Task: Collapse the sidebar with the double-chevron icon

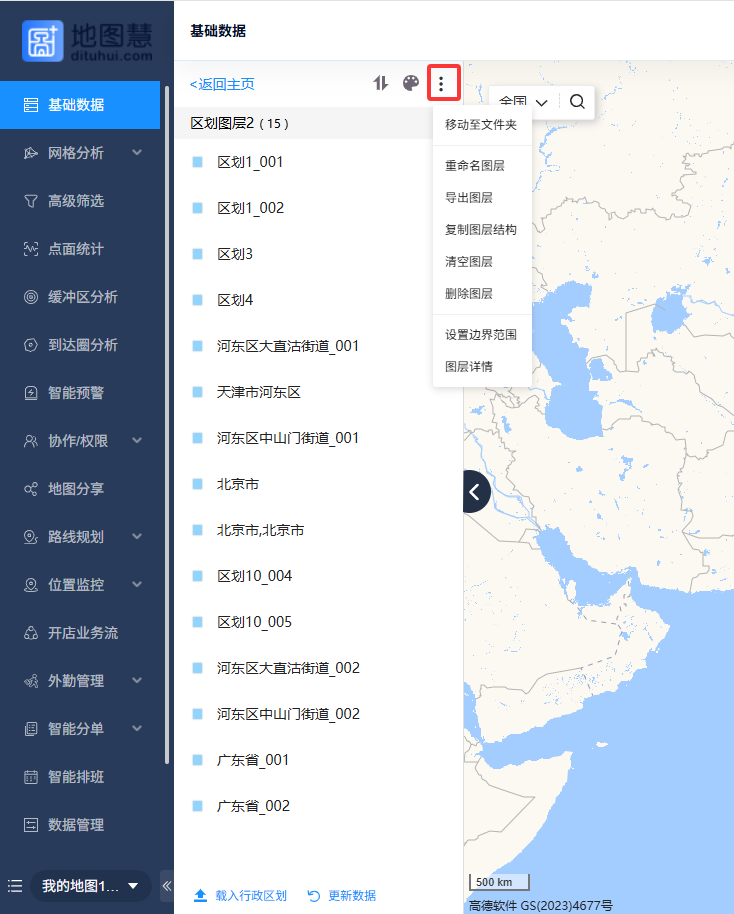Action: click(x=167, y=886)
